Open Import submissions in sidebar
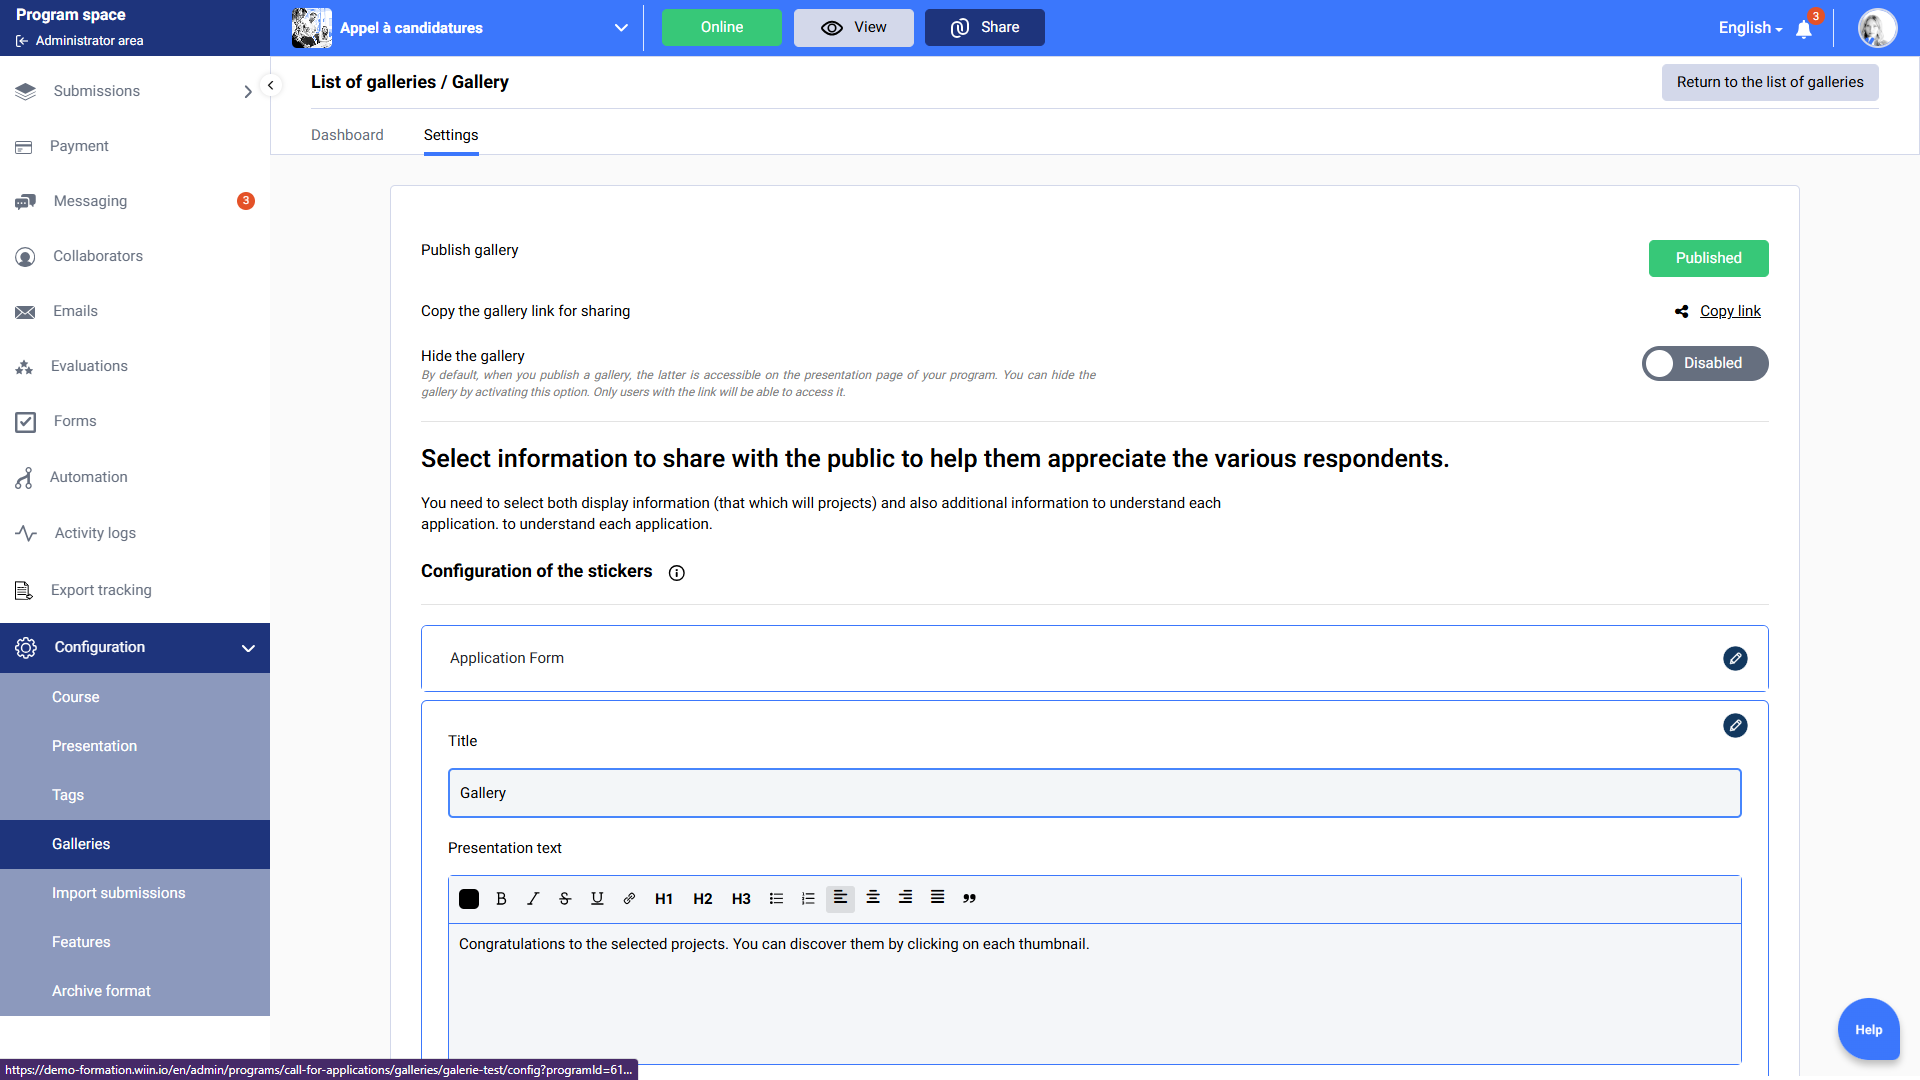 click(x=118, y=893)
